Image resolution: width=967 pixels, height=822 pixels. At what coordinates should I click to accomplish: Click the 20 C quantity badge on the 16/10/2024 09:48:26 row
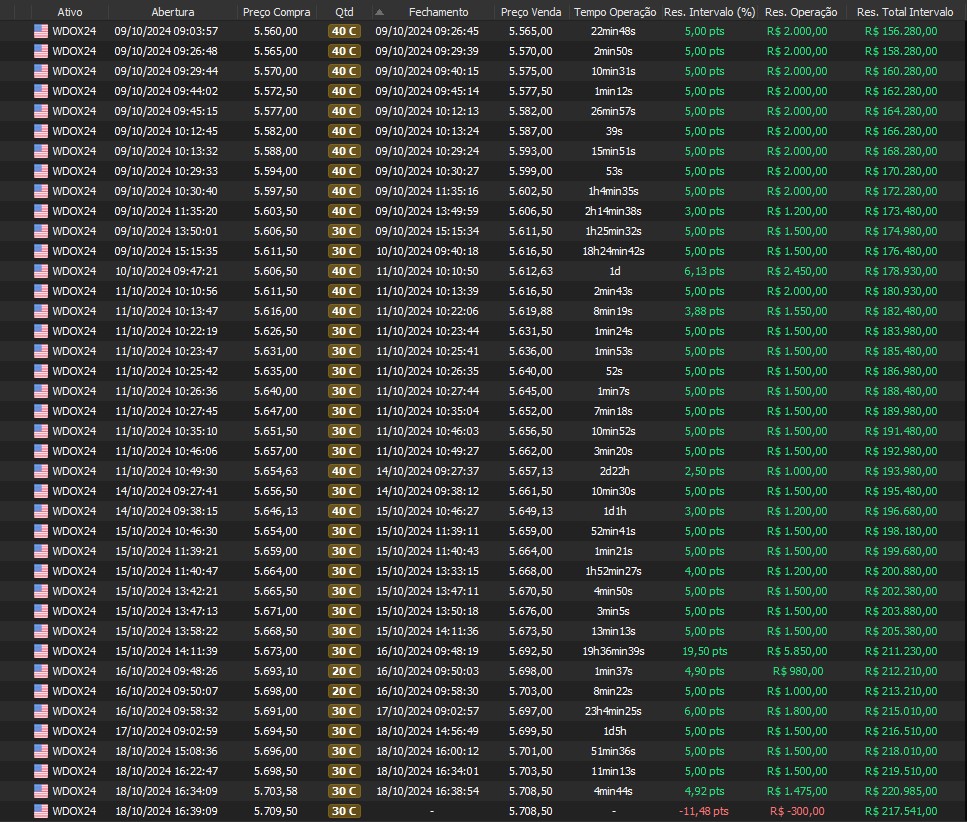click(x=344, y=671)
